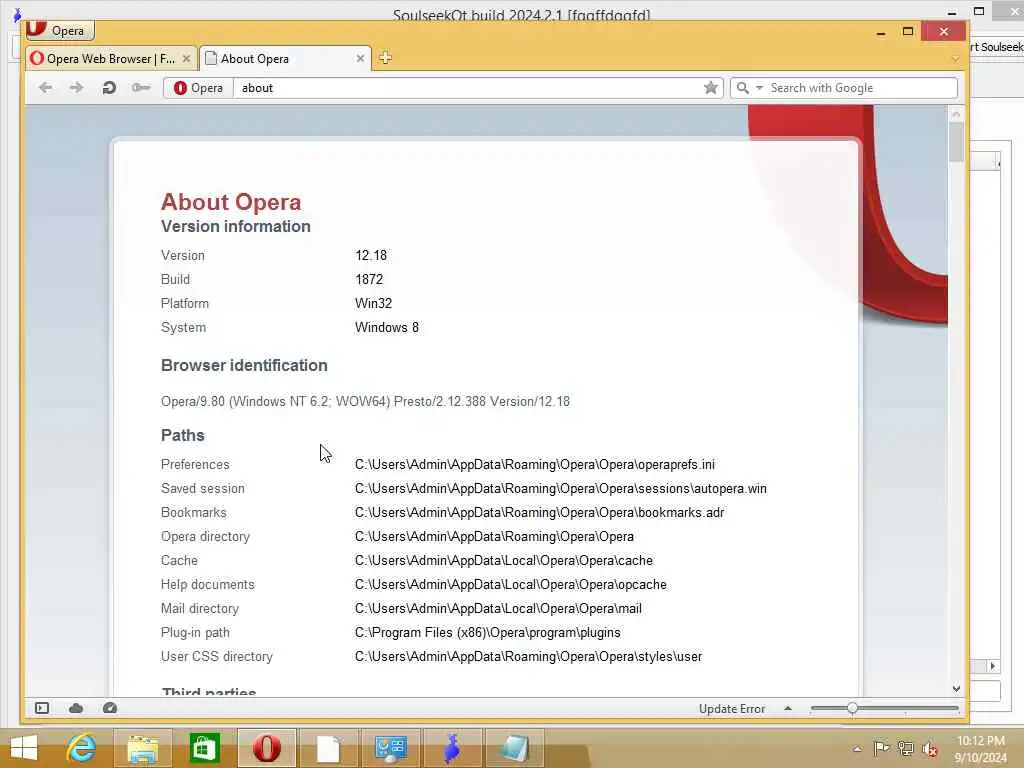Click the page scroll-down arrow
Screen dimensions: 1024x768
click(x=956, y=688)
